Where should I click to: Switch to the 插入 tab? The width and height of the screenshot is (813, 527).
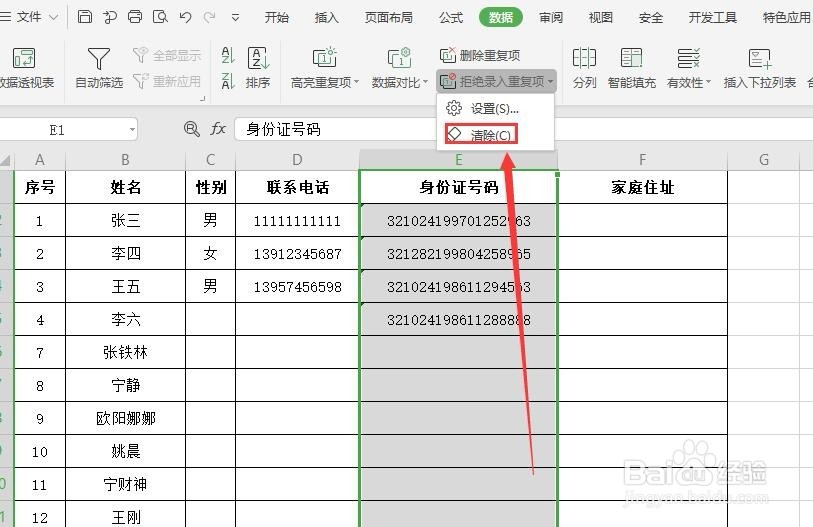pyautogui.click(x=326, y=17)
